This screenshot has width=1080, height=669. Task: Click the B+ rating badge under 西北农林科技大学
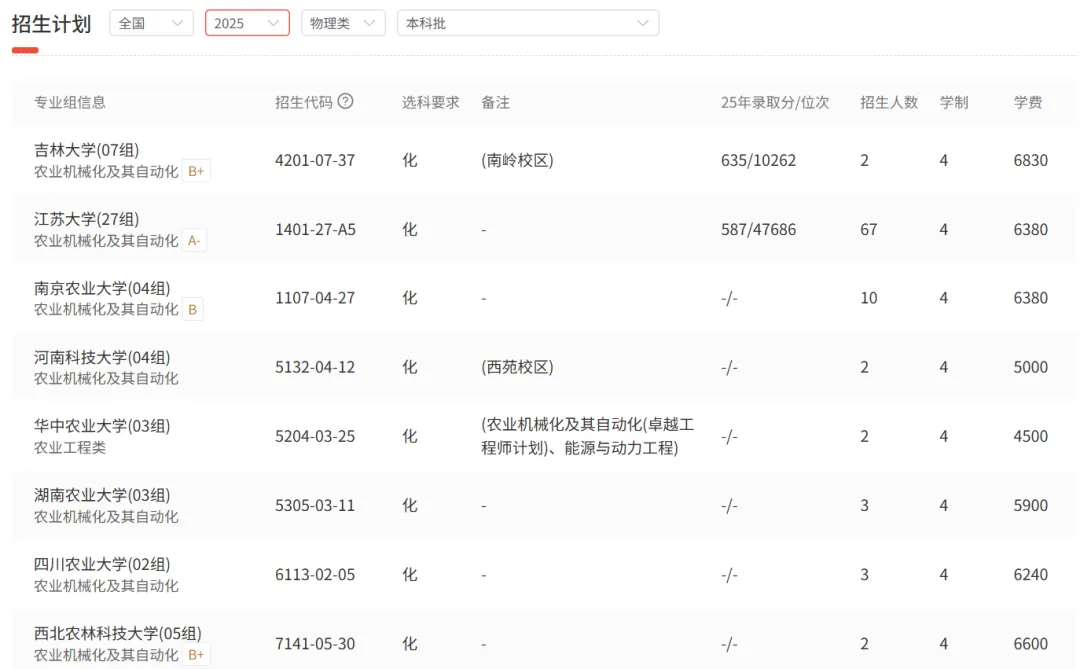(196, 655)
